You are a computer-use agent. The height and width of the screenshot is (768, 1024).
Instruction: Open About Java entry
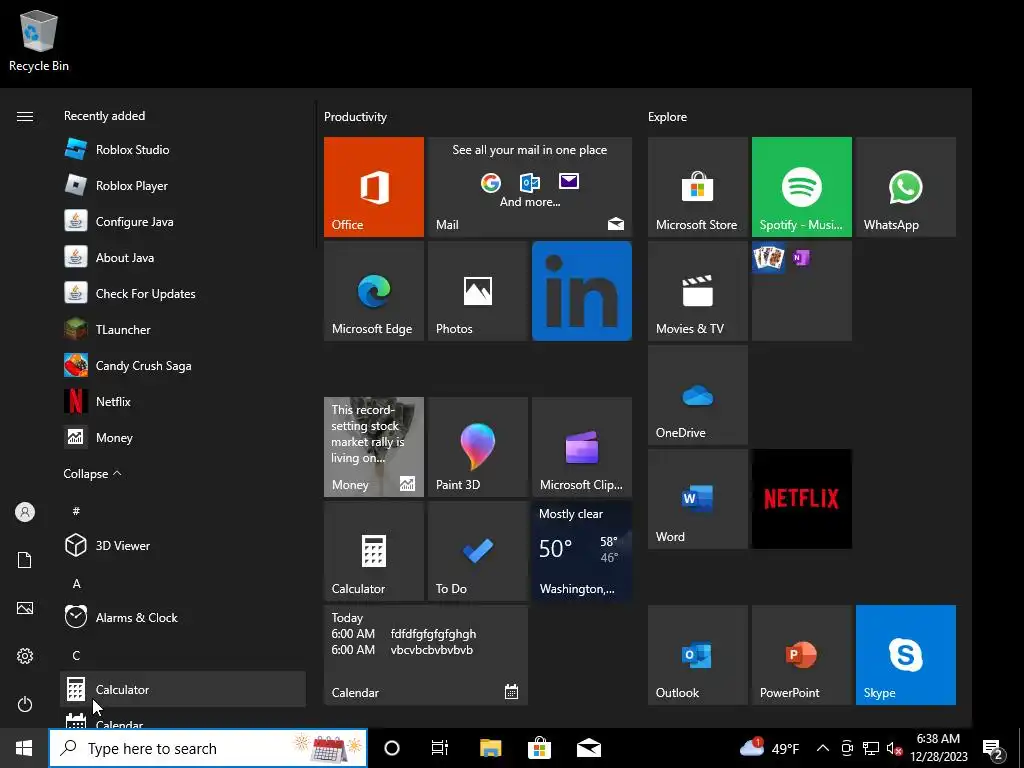pos(183,257)
